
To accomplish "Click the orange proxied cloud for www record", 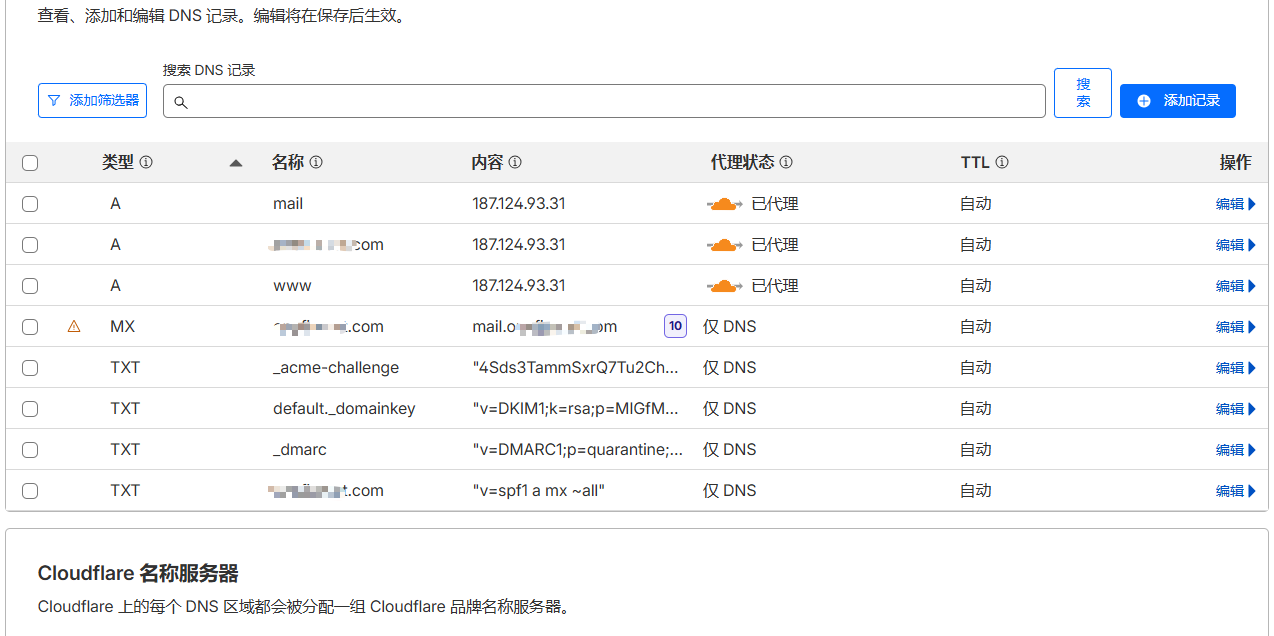I will click(725, 286).
